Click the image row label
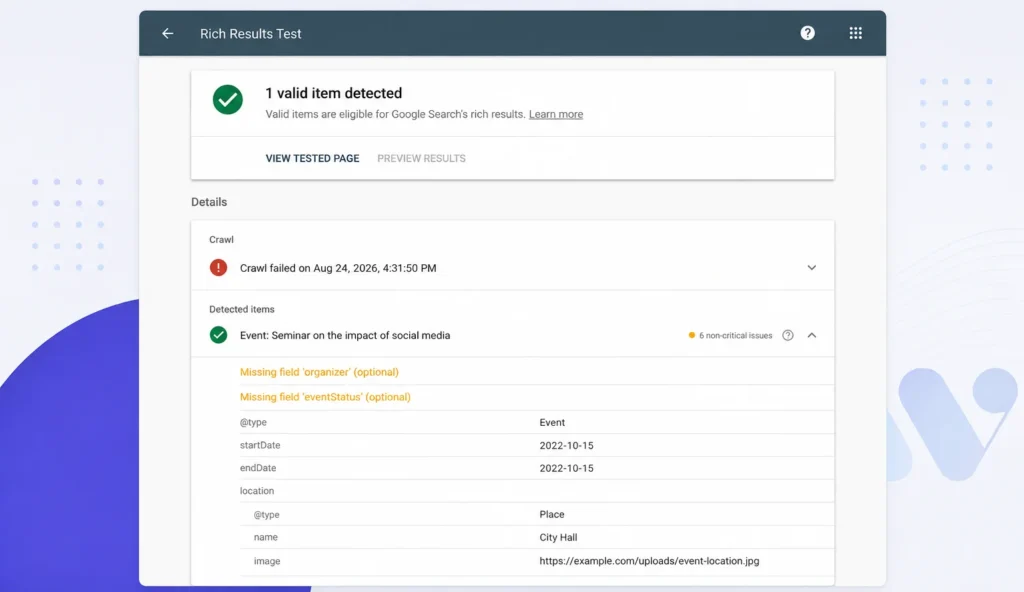 pos(266,561)
